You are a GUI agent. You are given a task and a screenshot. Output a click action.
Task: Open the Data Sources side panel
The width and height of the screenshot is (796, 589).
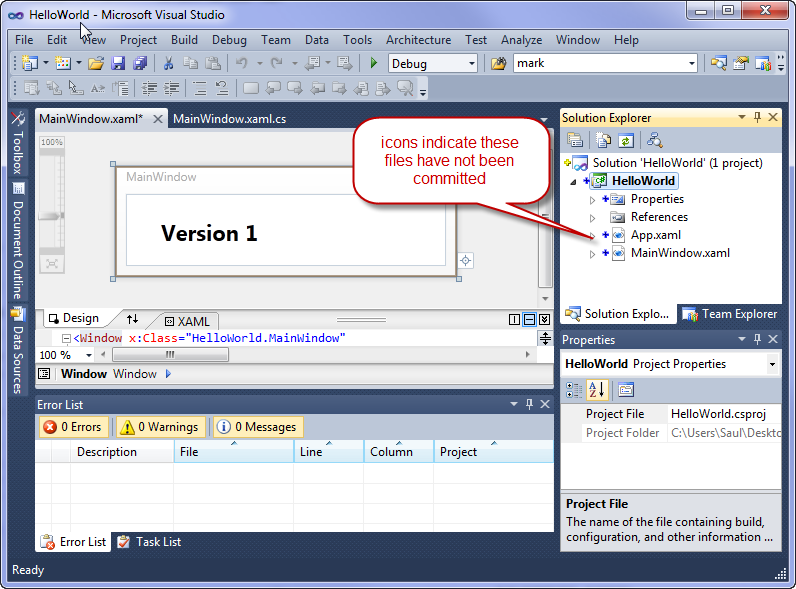tap(18, 351)
